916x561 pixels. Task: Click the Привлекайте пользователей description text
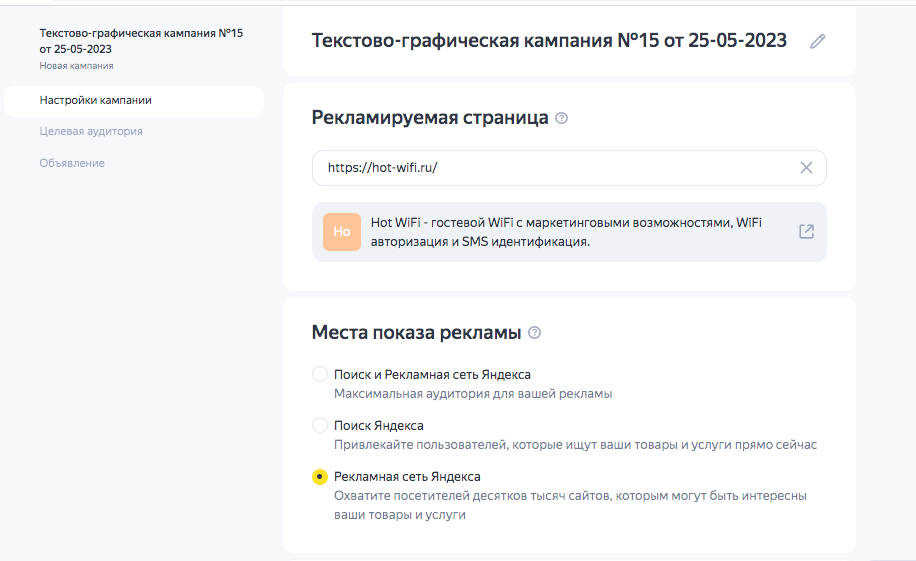[x=575, y=445]
